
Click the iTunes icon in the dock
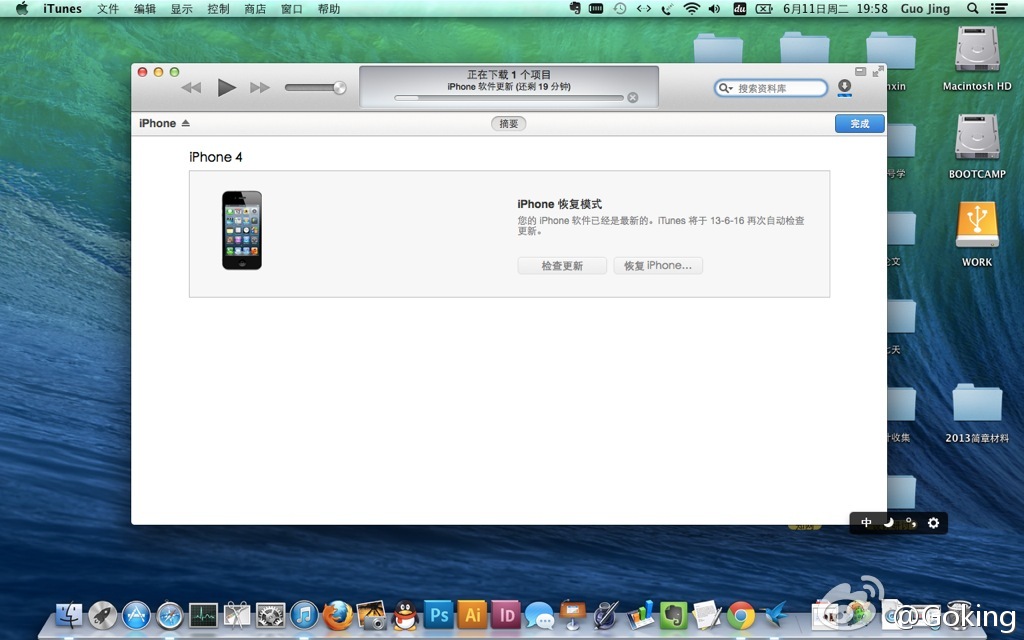pos(304,615)
